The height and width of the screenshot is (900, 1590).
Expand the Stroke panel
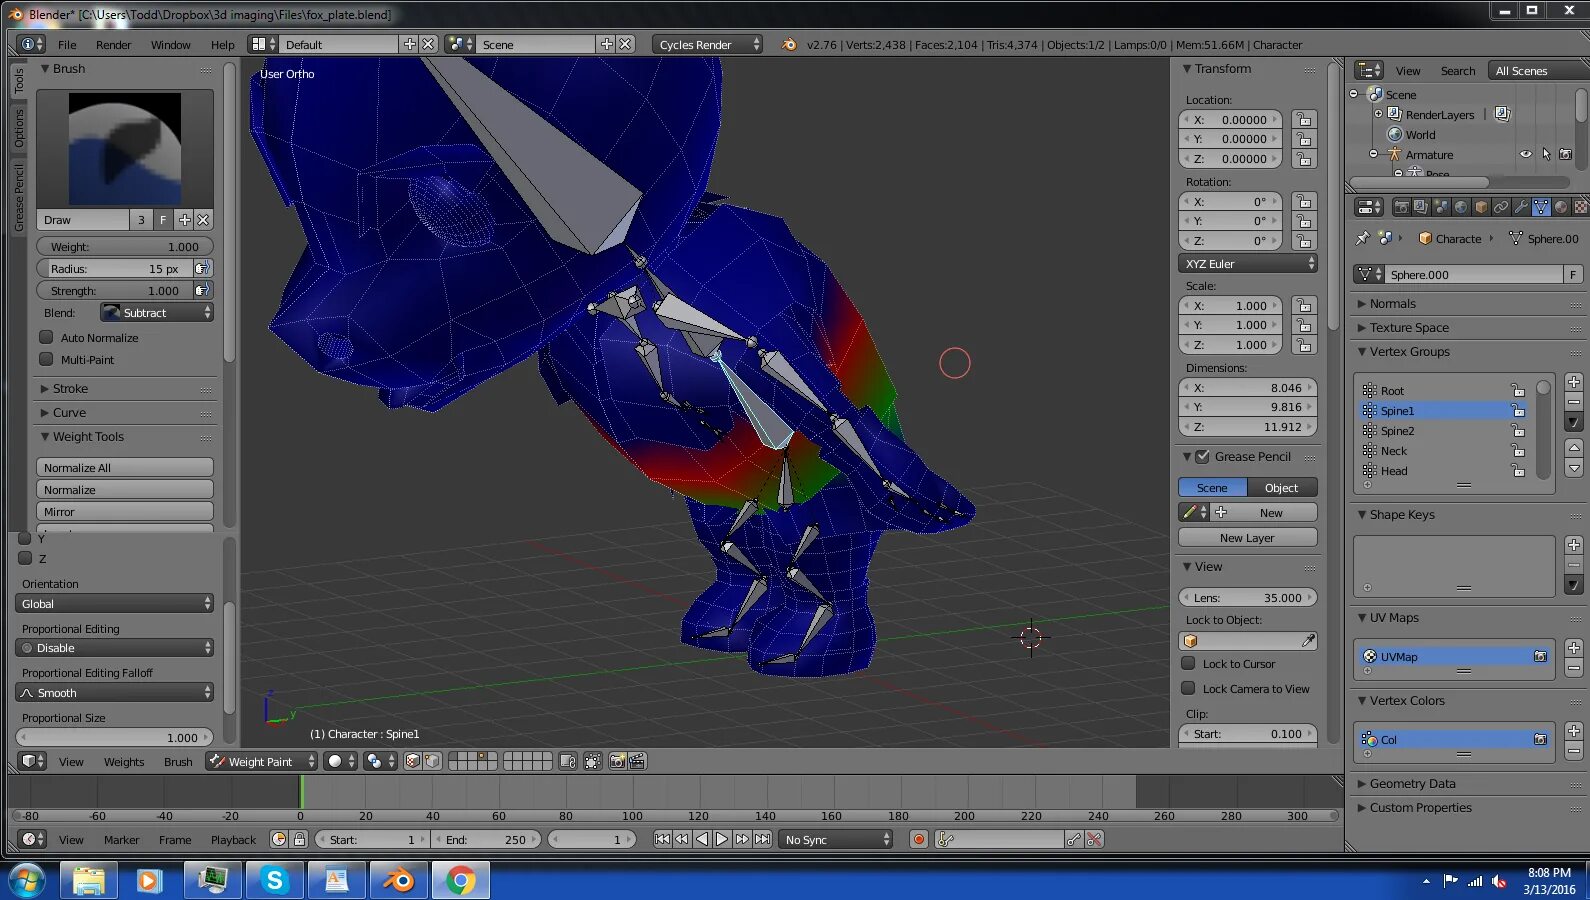click(x=70, y=388)
